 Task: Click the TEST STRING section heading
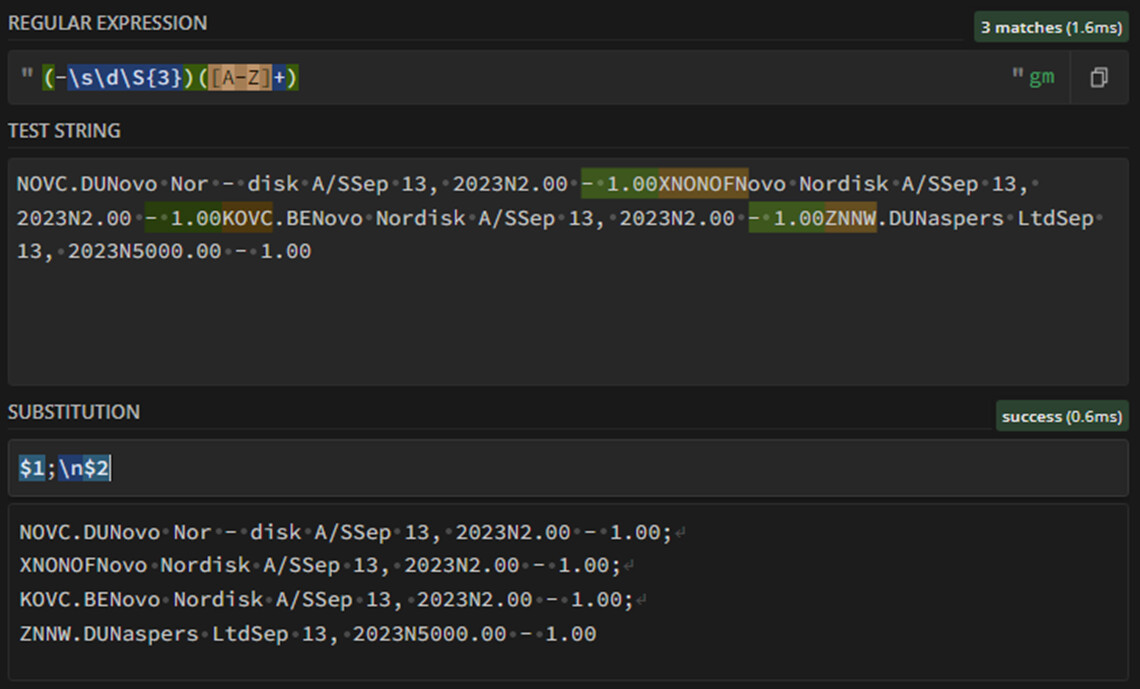[x=64, y=131]
